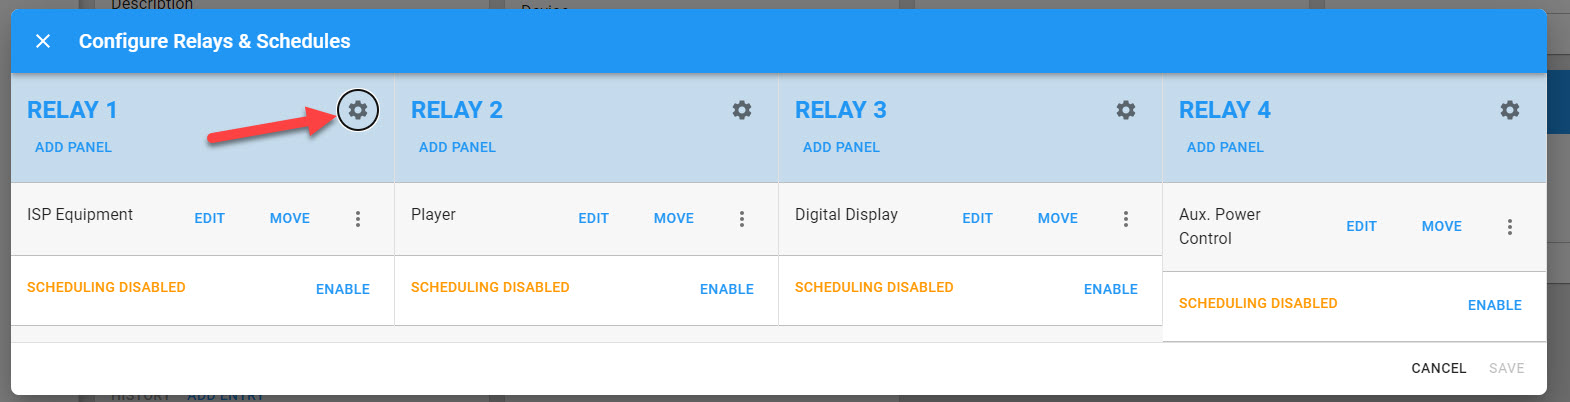Edit the ISP Equipment panel

(x=209, y=218)
